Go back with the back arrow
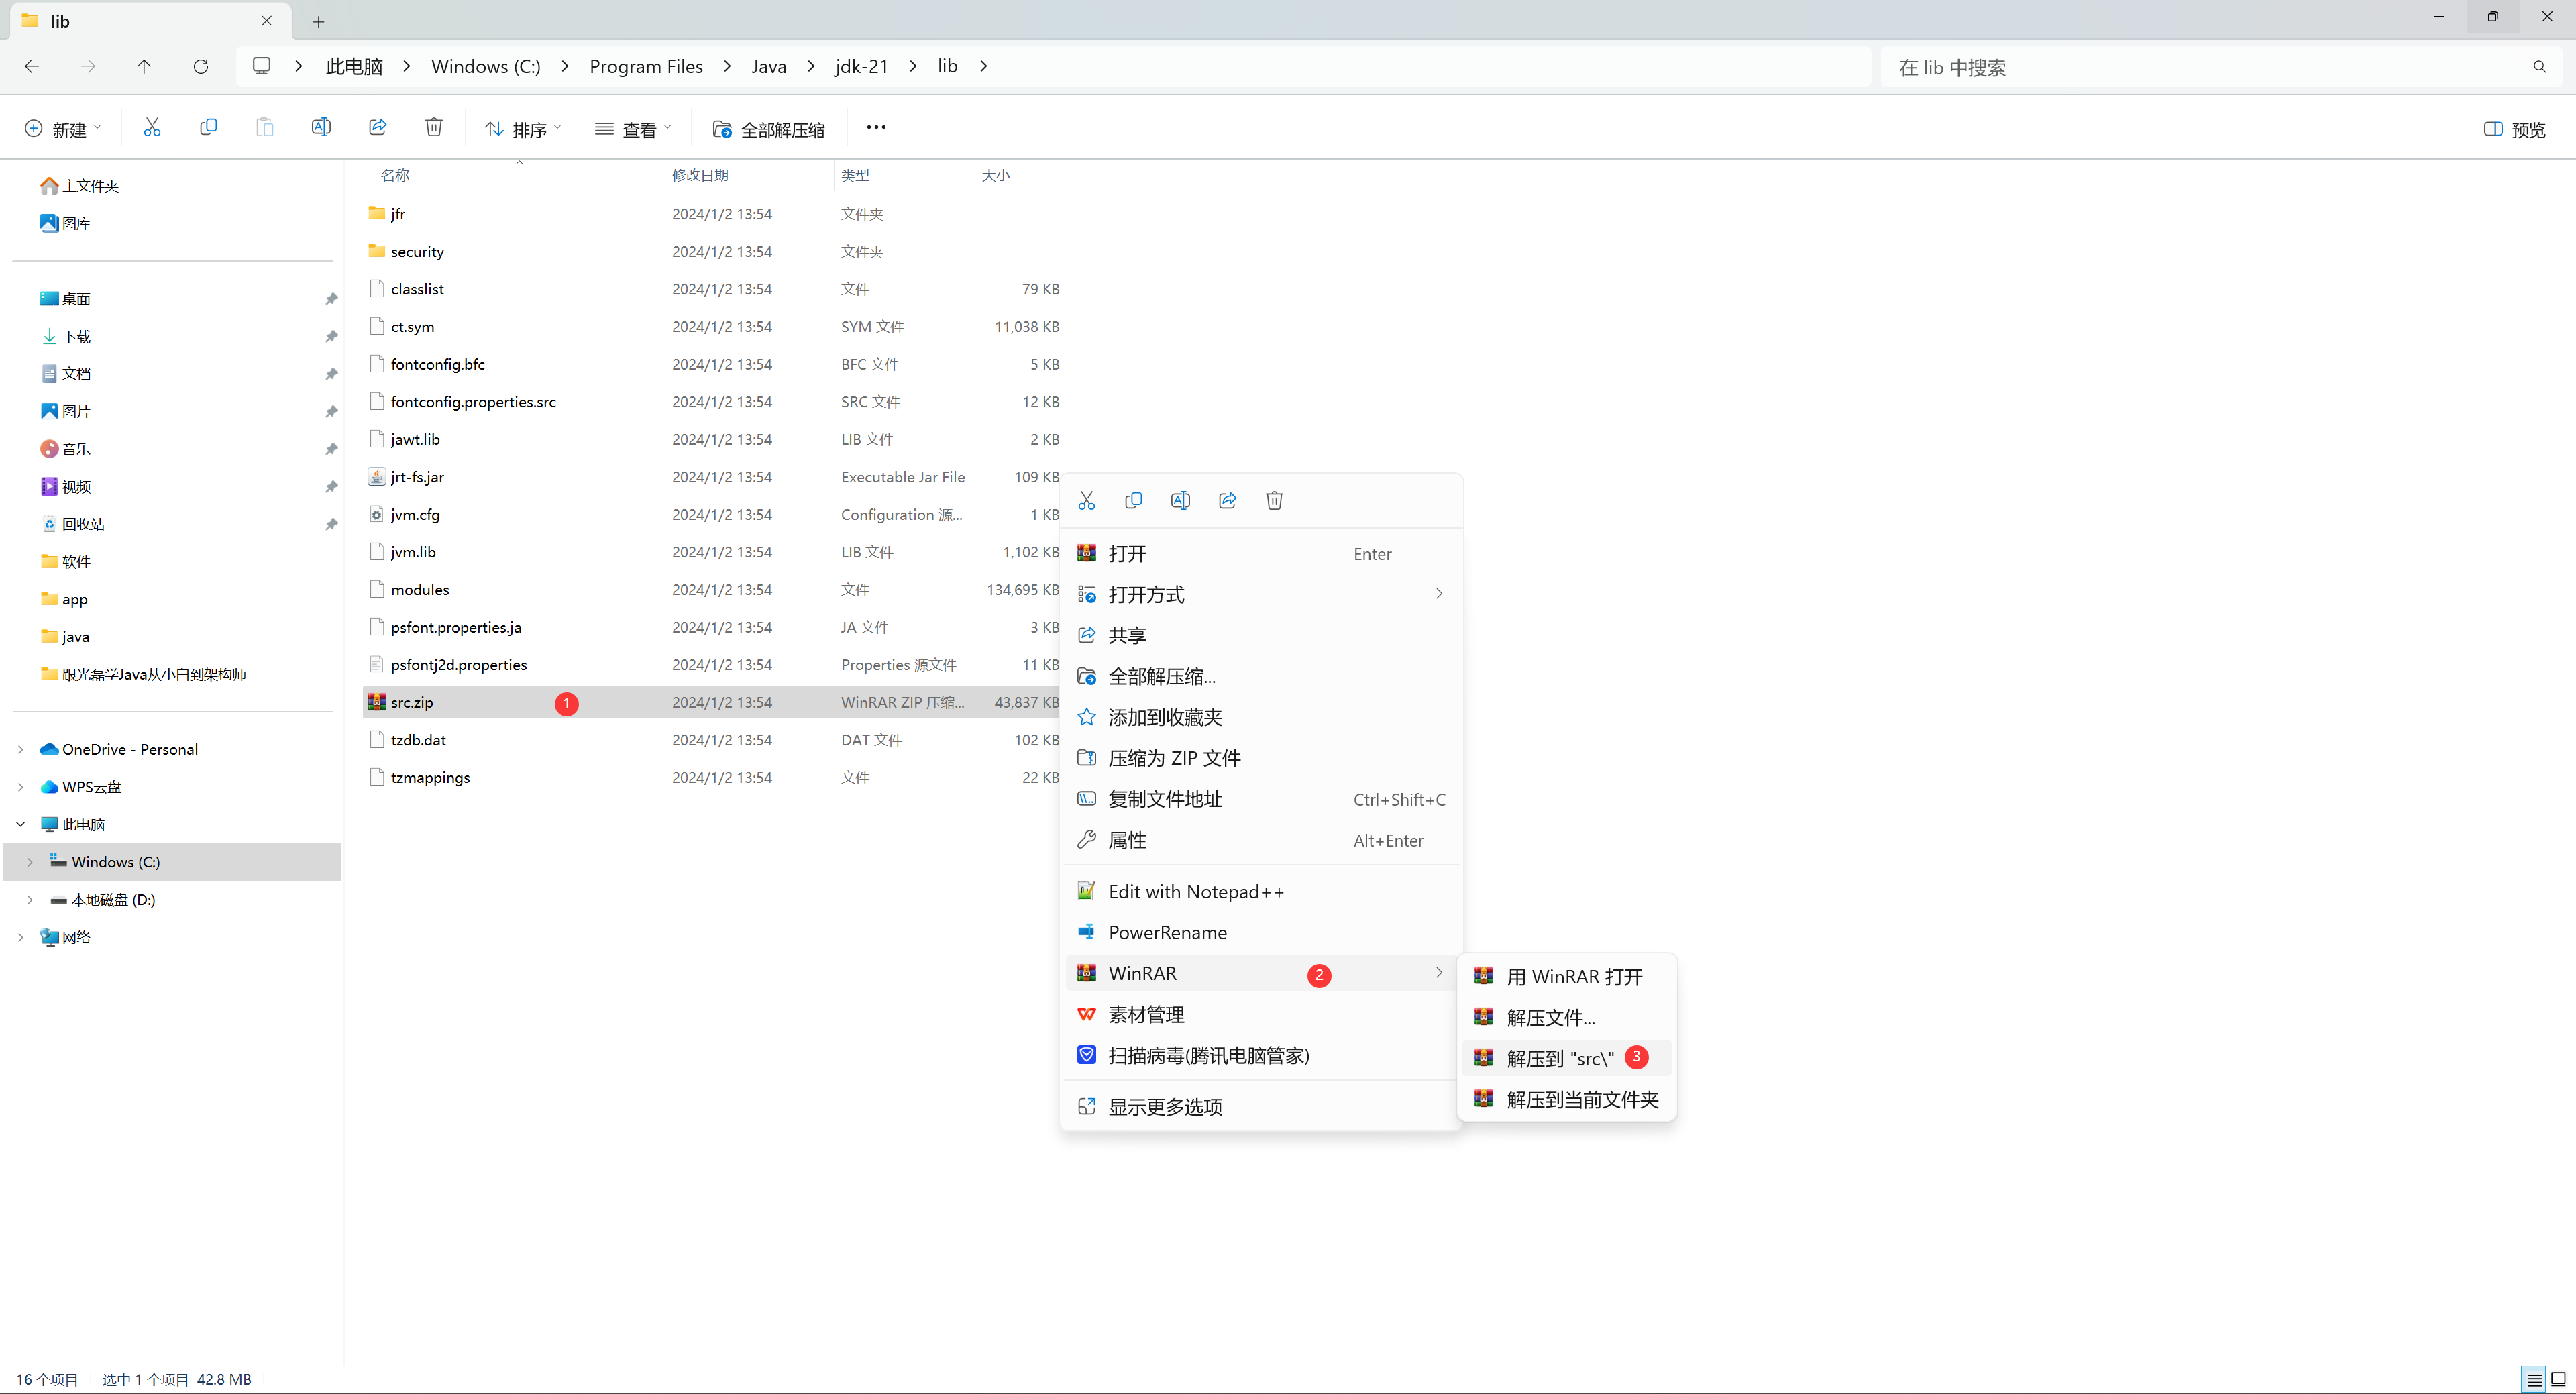The image size is (2576, 1394). 32,66
